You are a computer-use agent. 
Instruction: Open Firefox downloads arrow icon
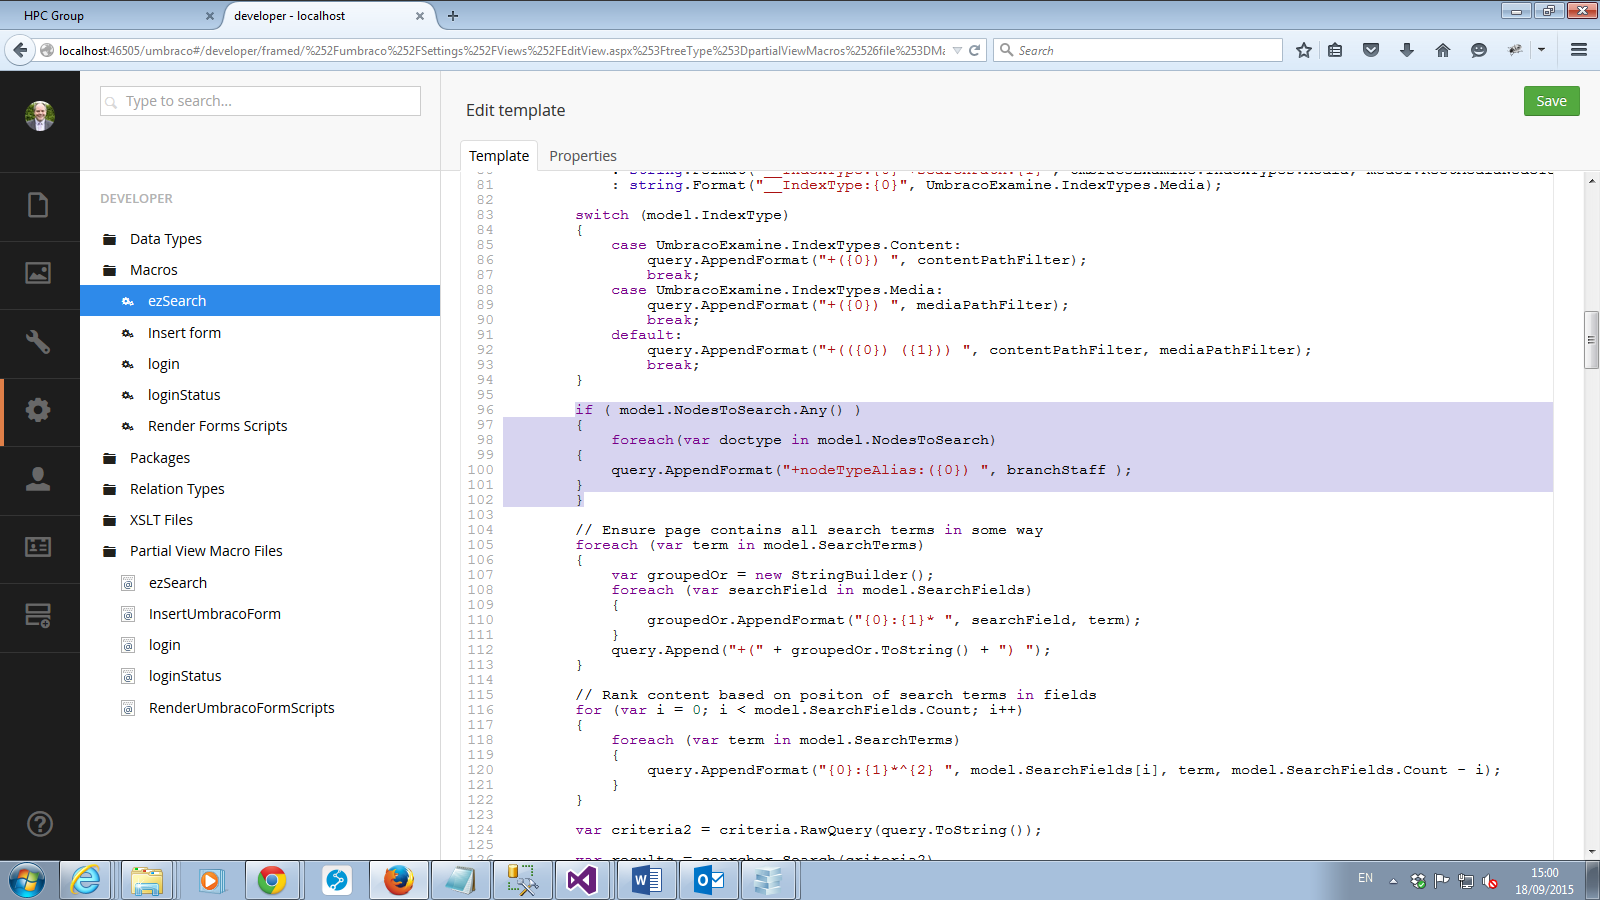pos(1407,50)
